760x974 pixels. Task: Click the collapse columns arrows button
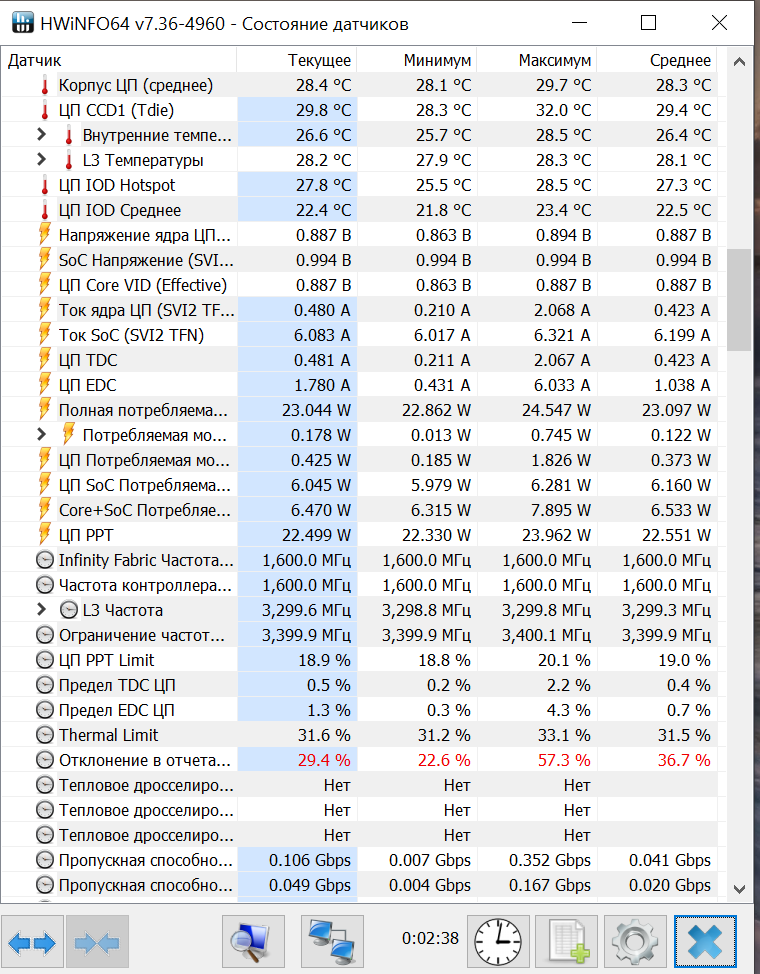pos(97,941)
